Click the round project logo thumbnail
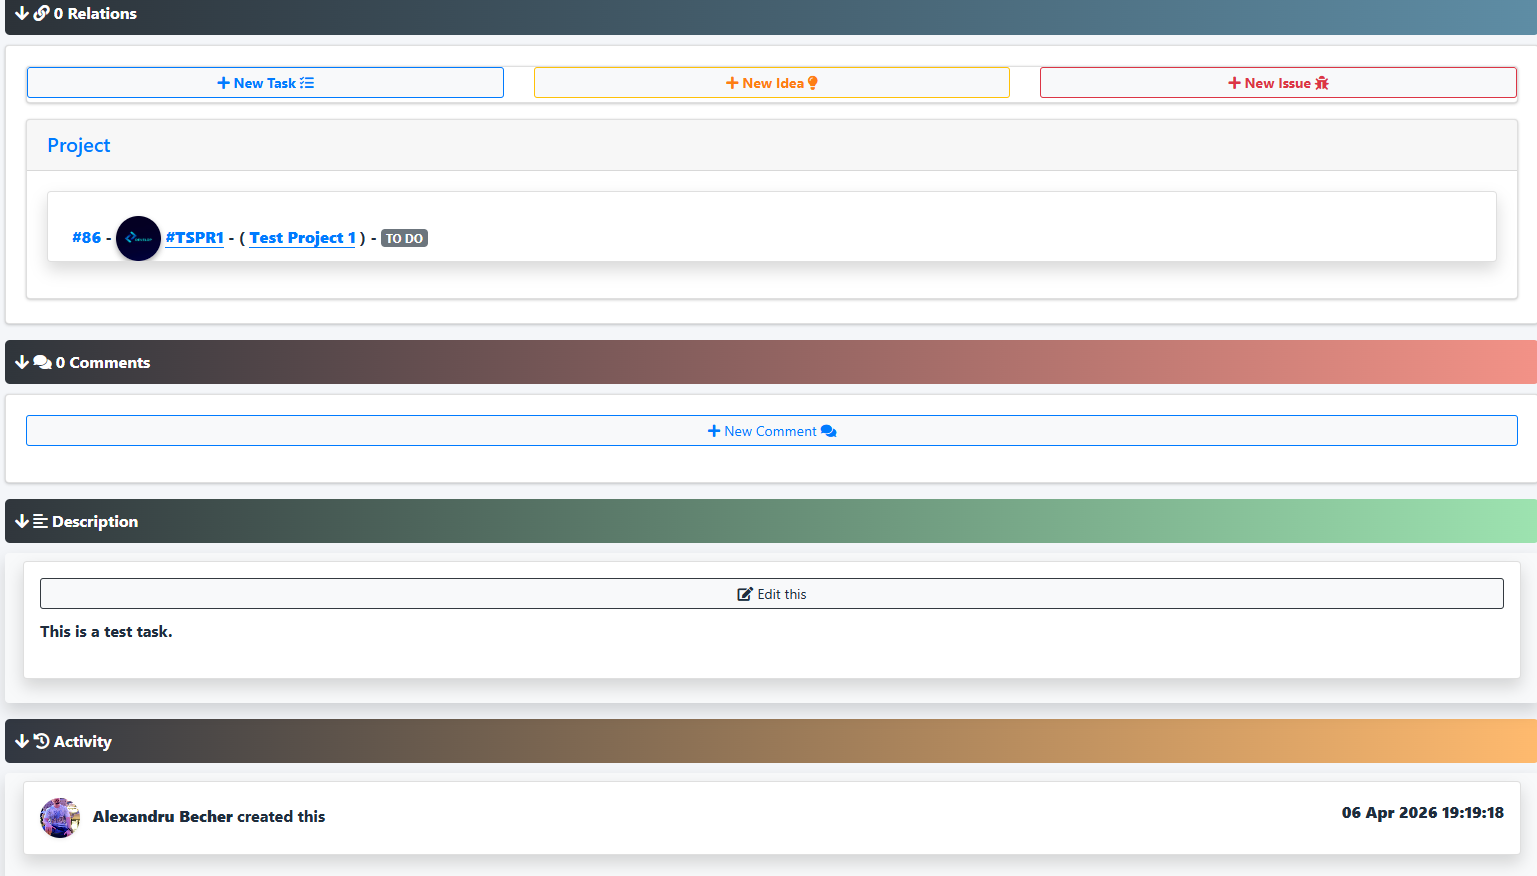1537x876 pixels. coord(138,238)
